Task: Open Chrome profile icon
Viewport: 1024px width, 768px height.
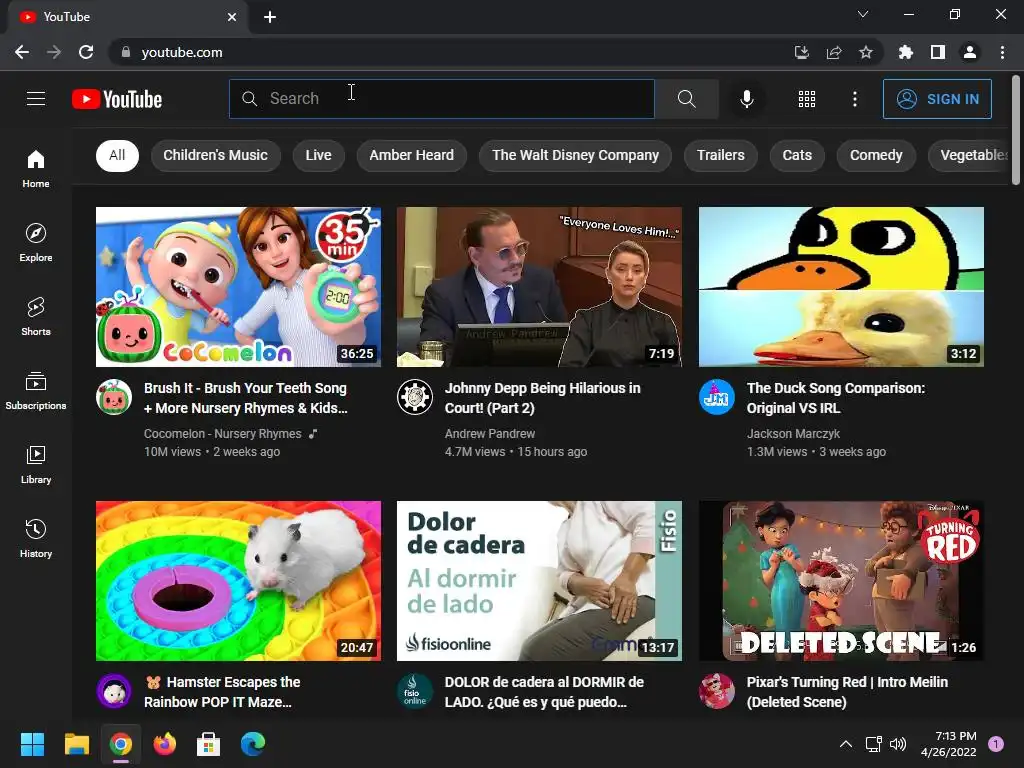Action: [x=970, y=52]
